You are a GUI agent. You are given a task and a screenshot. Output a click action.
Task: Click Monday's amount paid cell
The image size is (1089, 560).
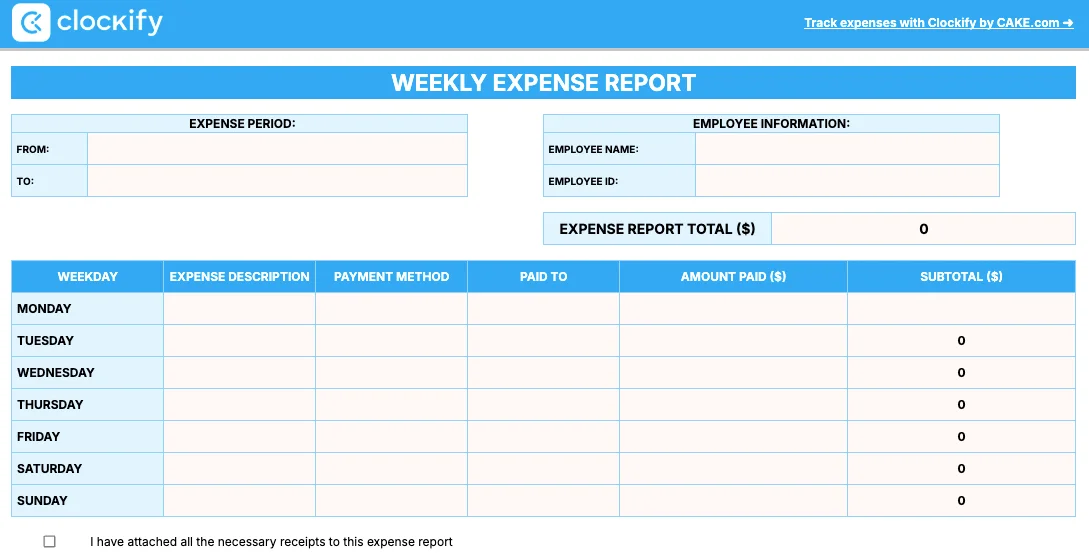733,308
